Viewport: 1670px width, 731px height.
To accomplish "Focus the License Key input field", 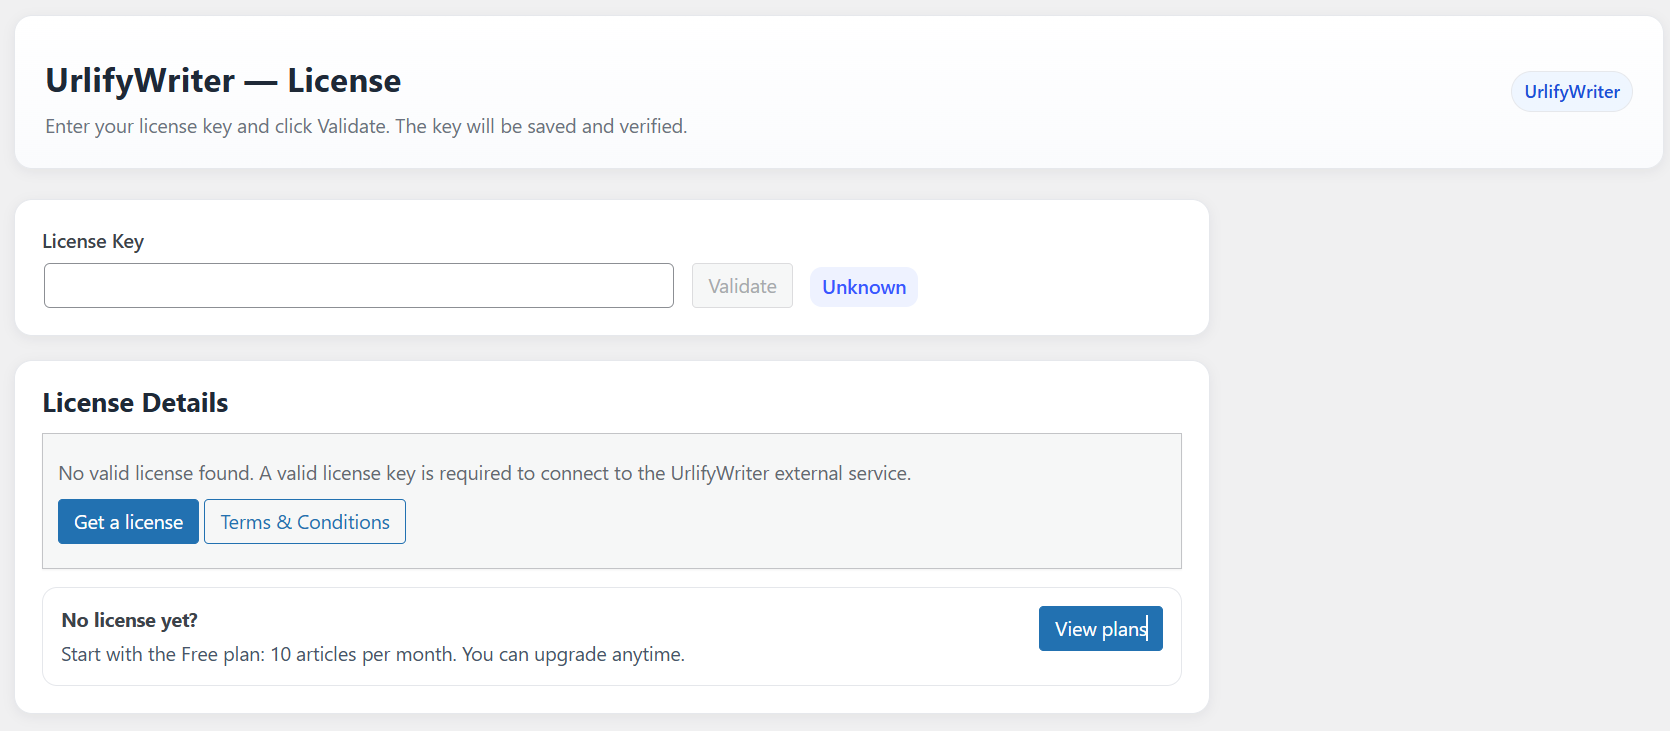I will (x=359, y=286).
